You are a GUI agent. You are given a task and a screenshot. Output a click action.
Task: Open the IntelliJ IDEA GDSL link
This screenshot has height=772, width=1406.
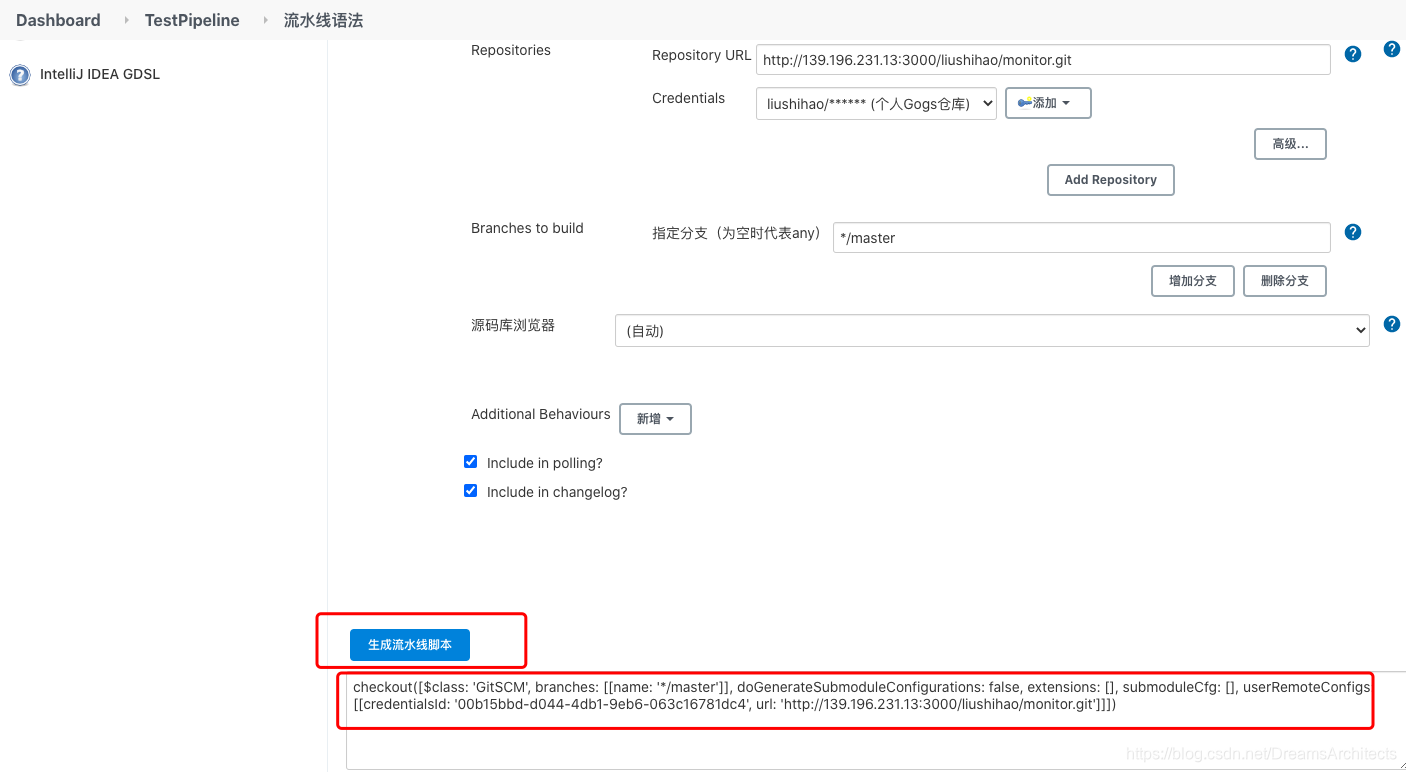pyautogui.click(x=100, y=74)
